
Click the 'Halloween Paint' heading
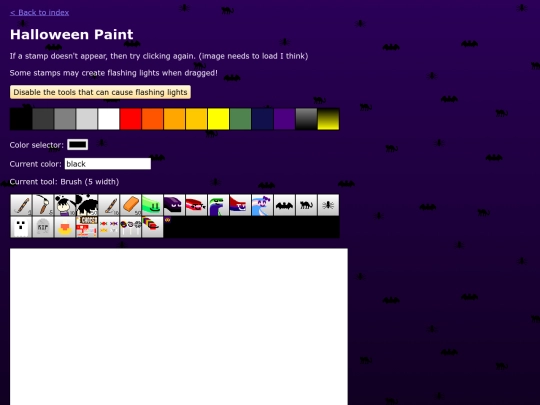click(x=72, y=34)
